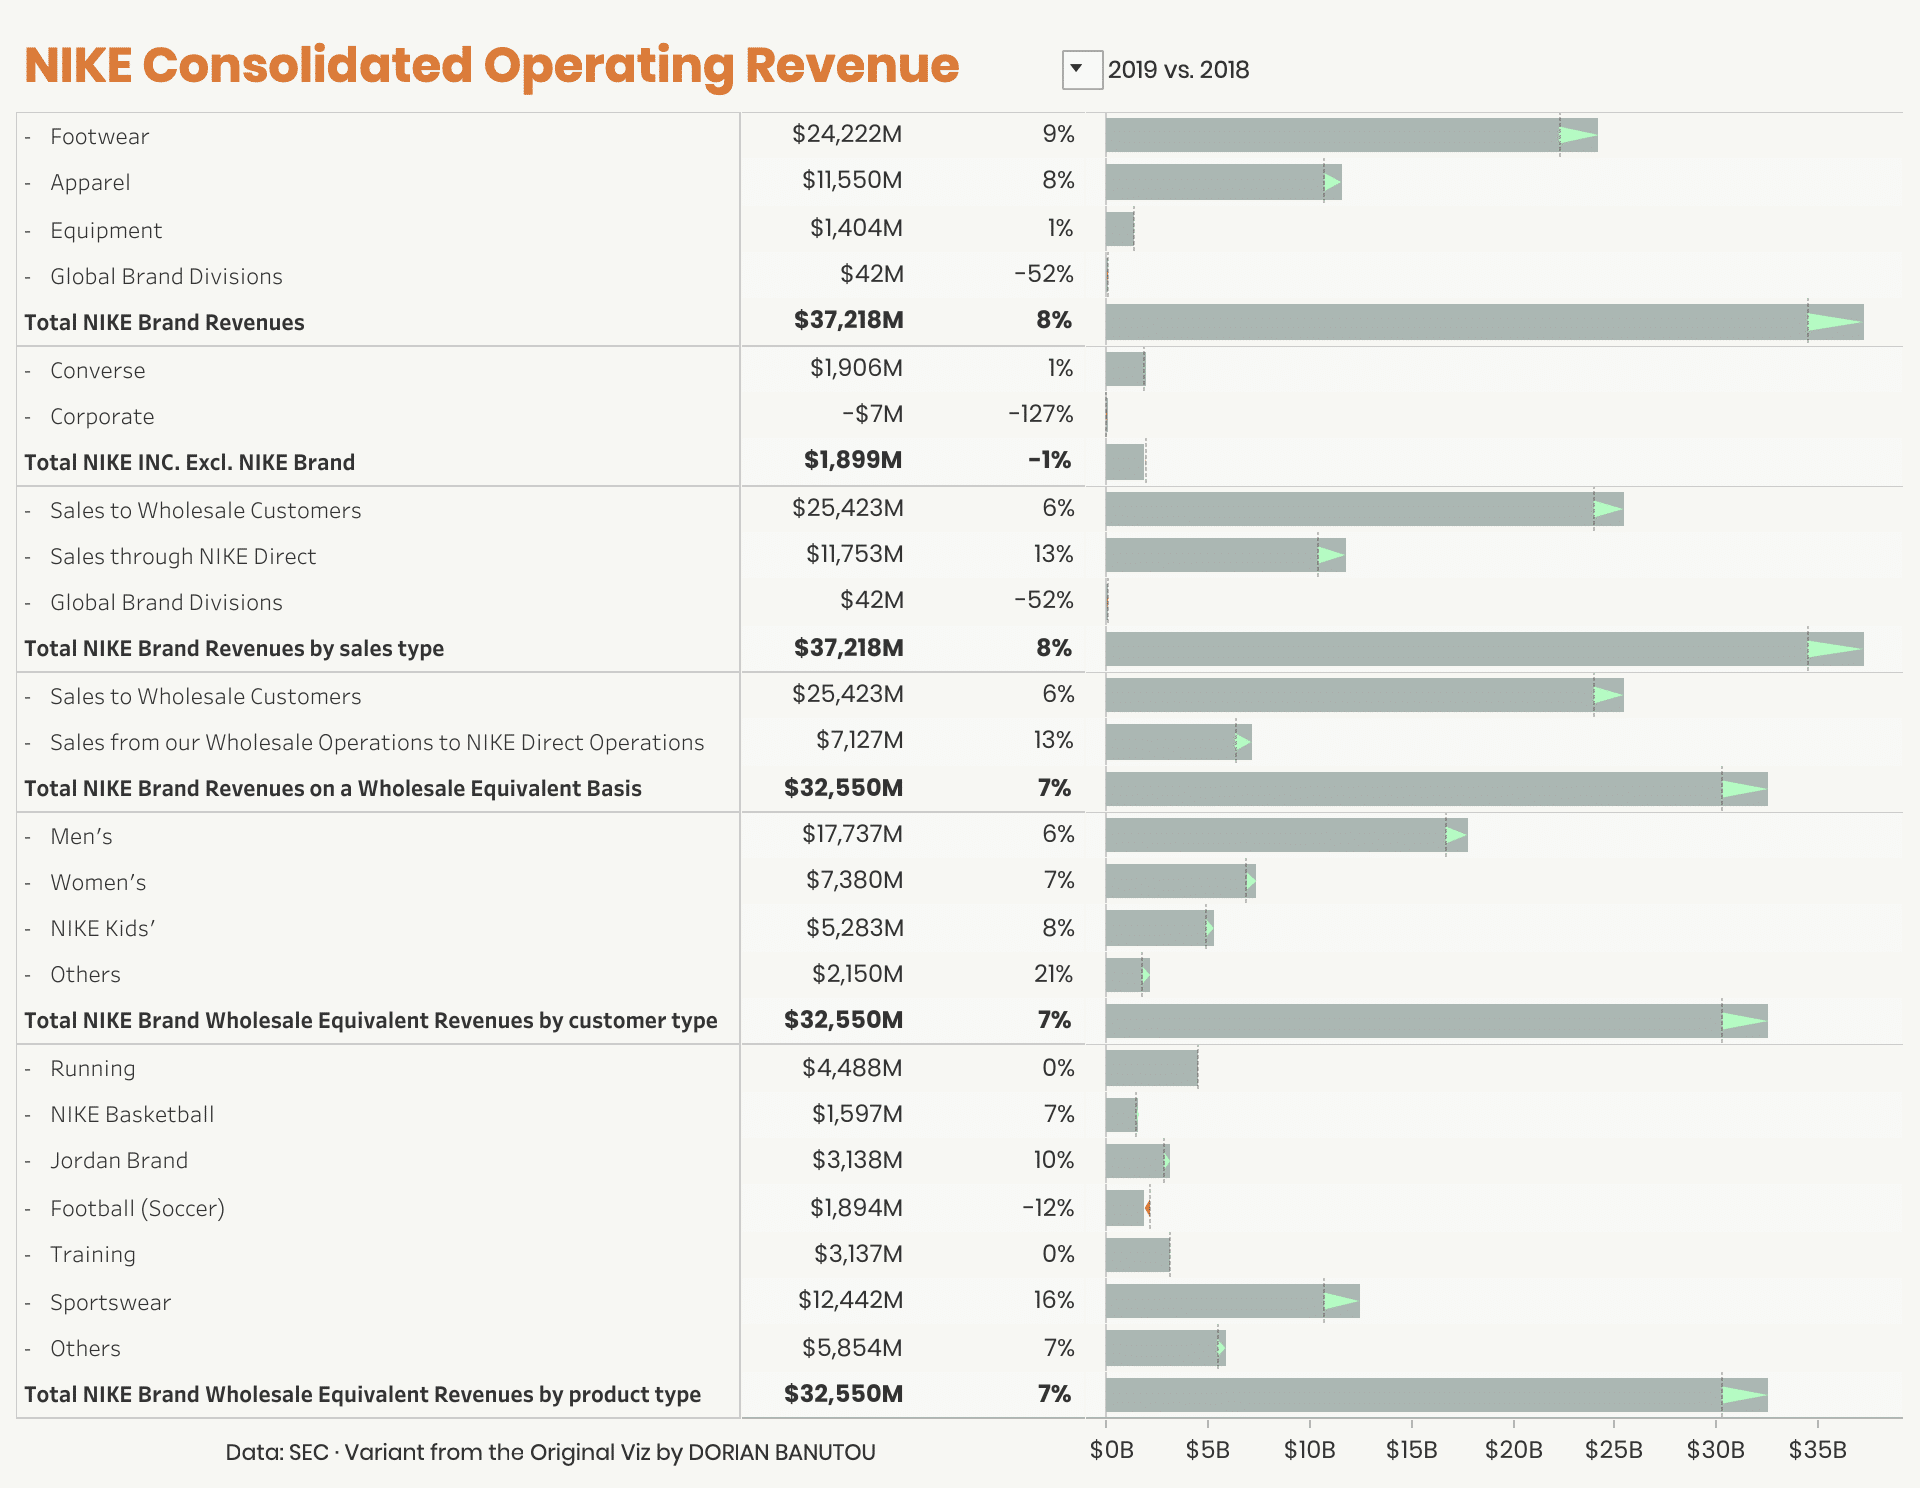Select the Converse row label
This screenshot has height=1488, width=1920.
pyautogui.click(x=97, y=371)
